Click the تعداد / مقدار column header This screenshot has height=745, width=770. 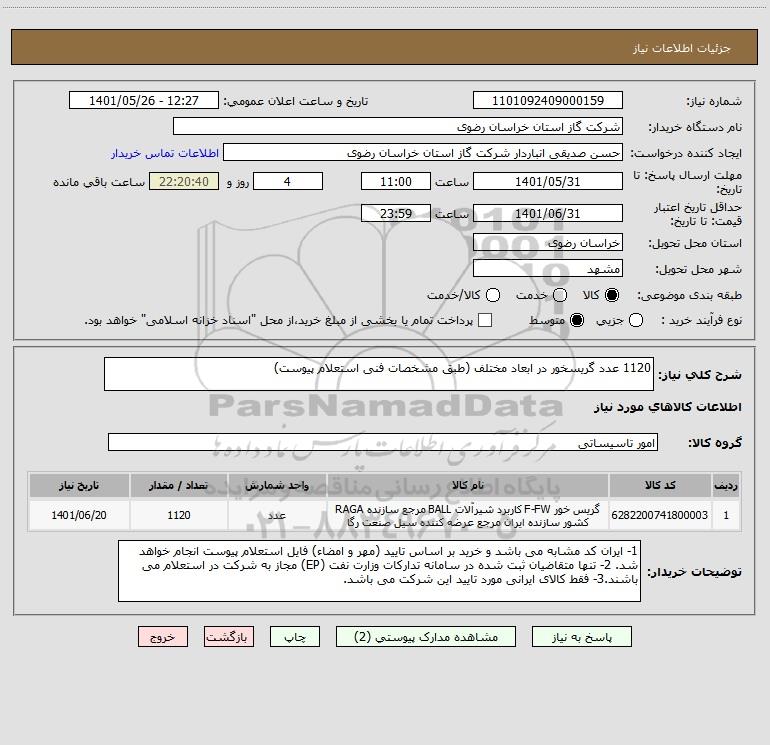(179, 485)
